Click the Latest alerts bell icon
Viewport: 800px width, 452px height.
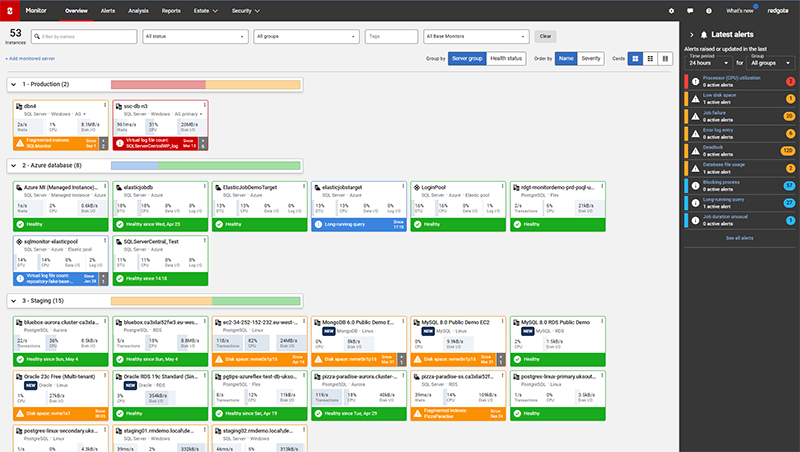click(x=704, y=35)
